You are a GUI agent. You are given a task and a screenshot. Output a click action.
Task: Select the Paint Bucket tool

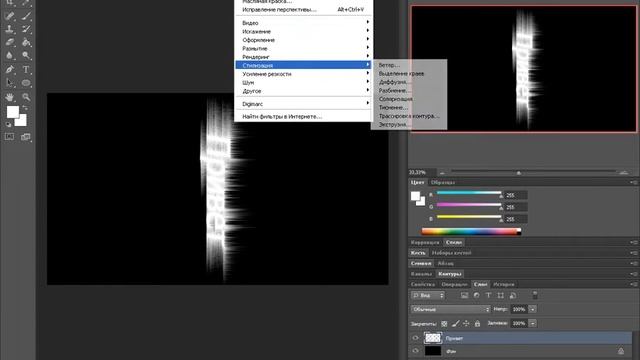coord(26,42)
